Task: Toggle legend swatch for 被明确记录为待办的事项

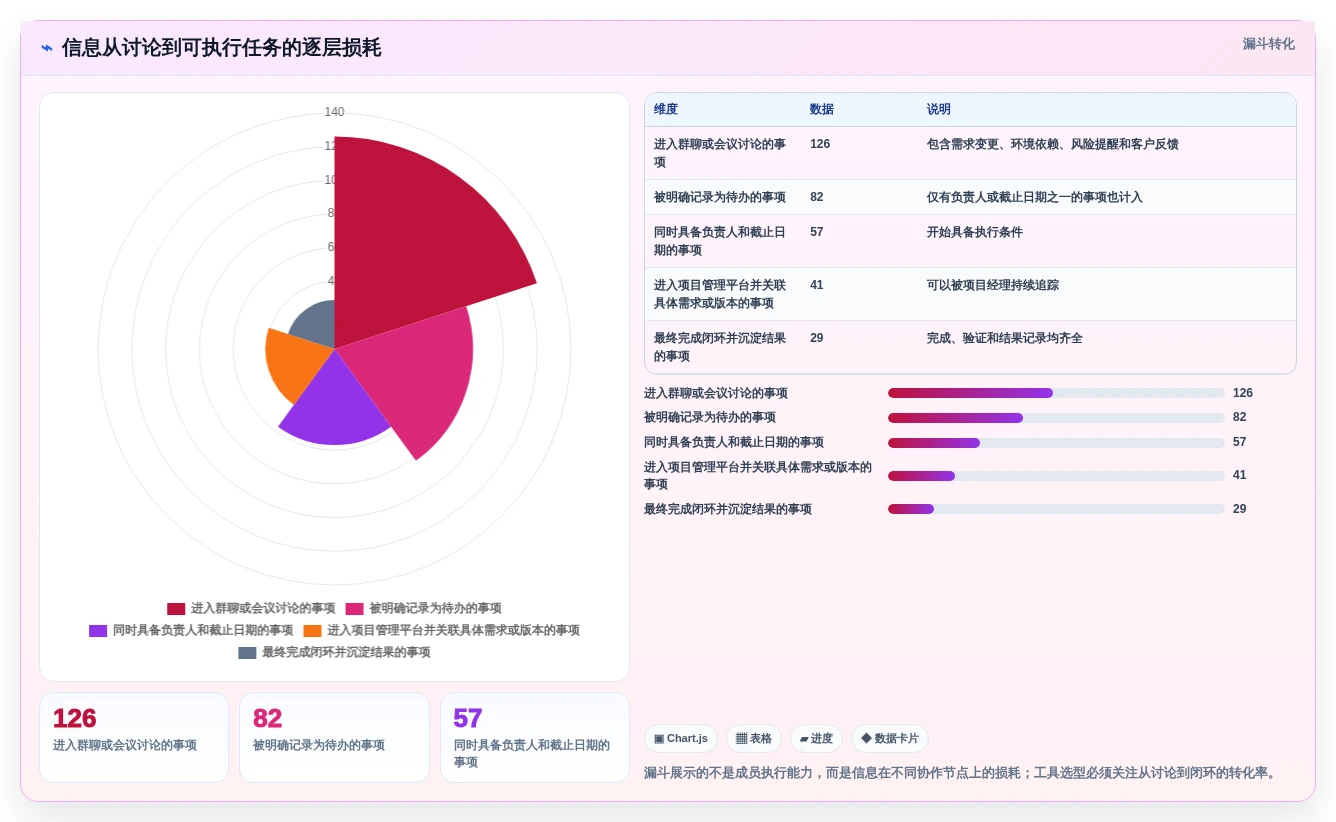Action: tap(354, 608)
